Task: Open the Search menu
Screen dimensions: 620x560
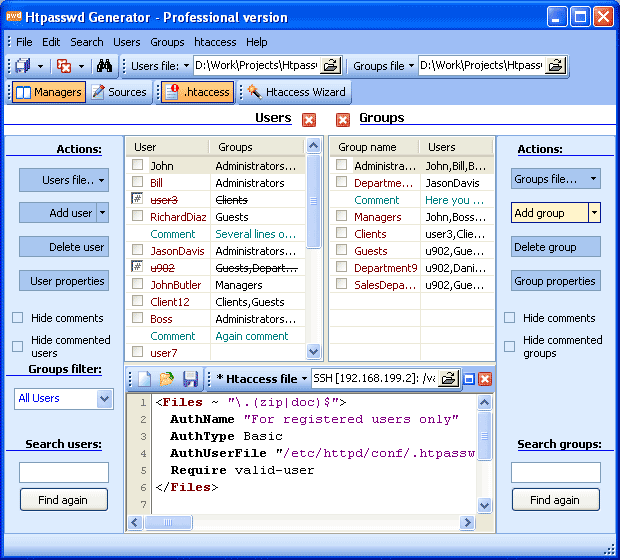Action: pyautogui.click(x=87, y=42)
